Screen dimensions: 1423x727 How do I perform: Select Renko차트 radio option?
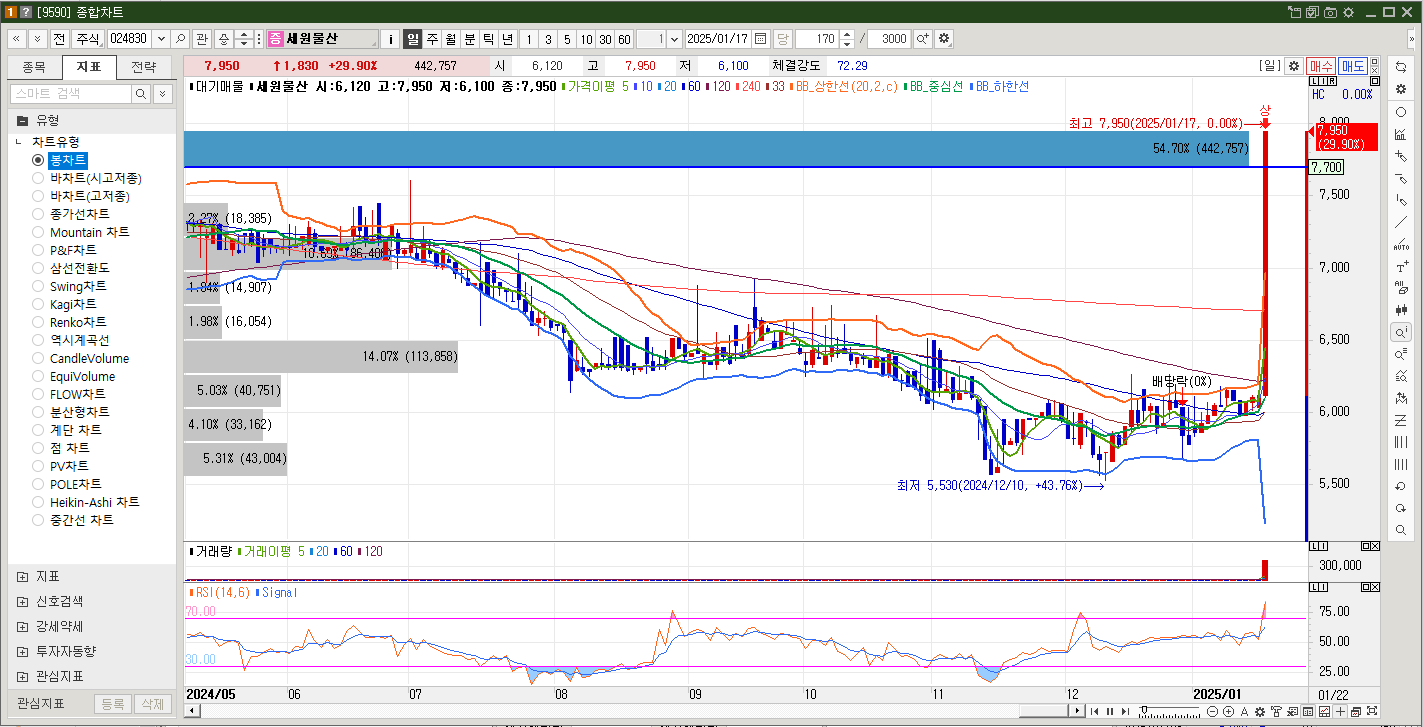[x=70, y=322]
